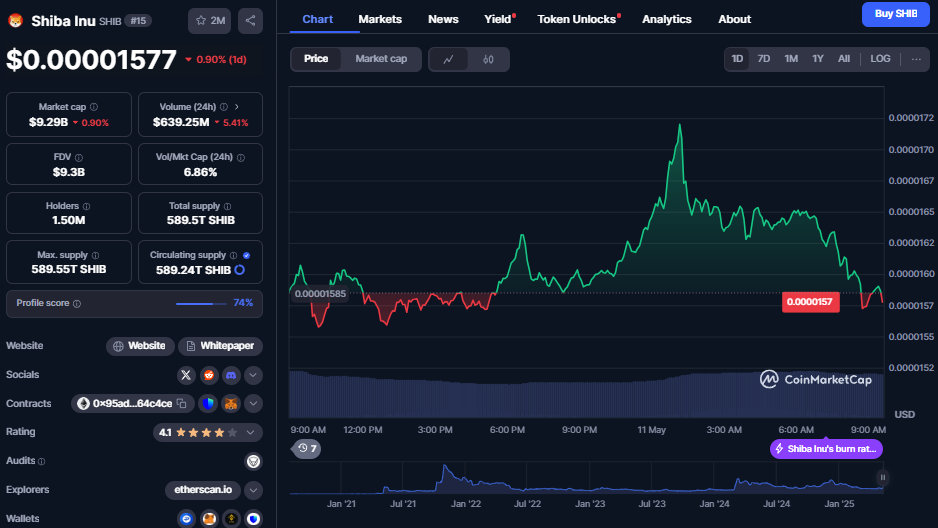Open the first blue wallet icon in Wallets
This screenshot has height=528, width=938.
187,518
